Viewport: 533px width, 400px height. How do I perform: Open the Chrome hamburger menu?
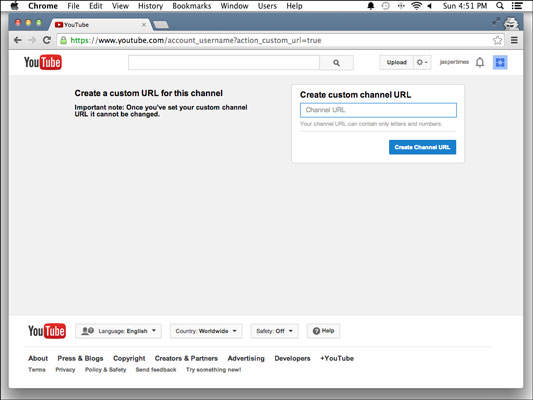pos(514,40)
